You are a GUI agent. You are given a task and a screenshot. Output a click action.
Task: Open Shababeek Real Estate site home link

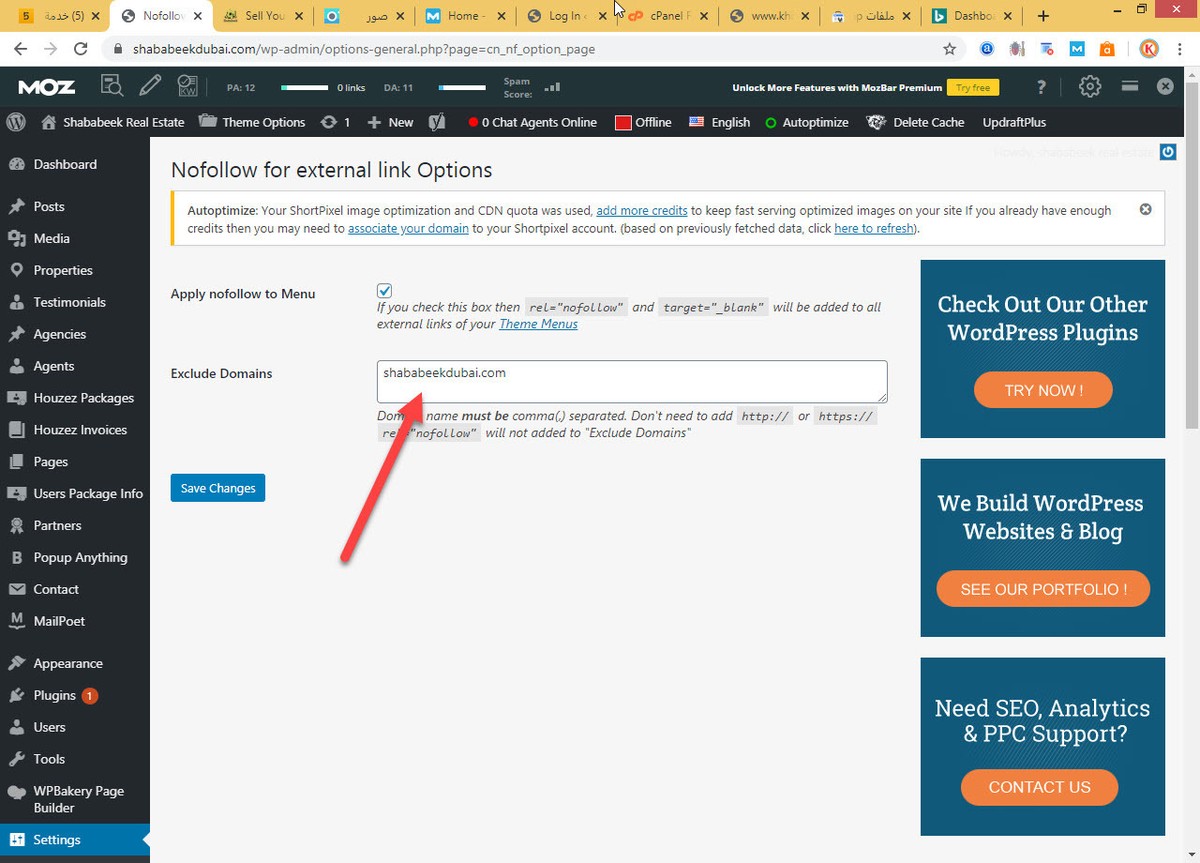pyautogui.click(x=112, y=122)
